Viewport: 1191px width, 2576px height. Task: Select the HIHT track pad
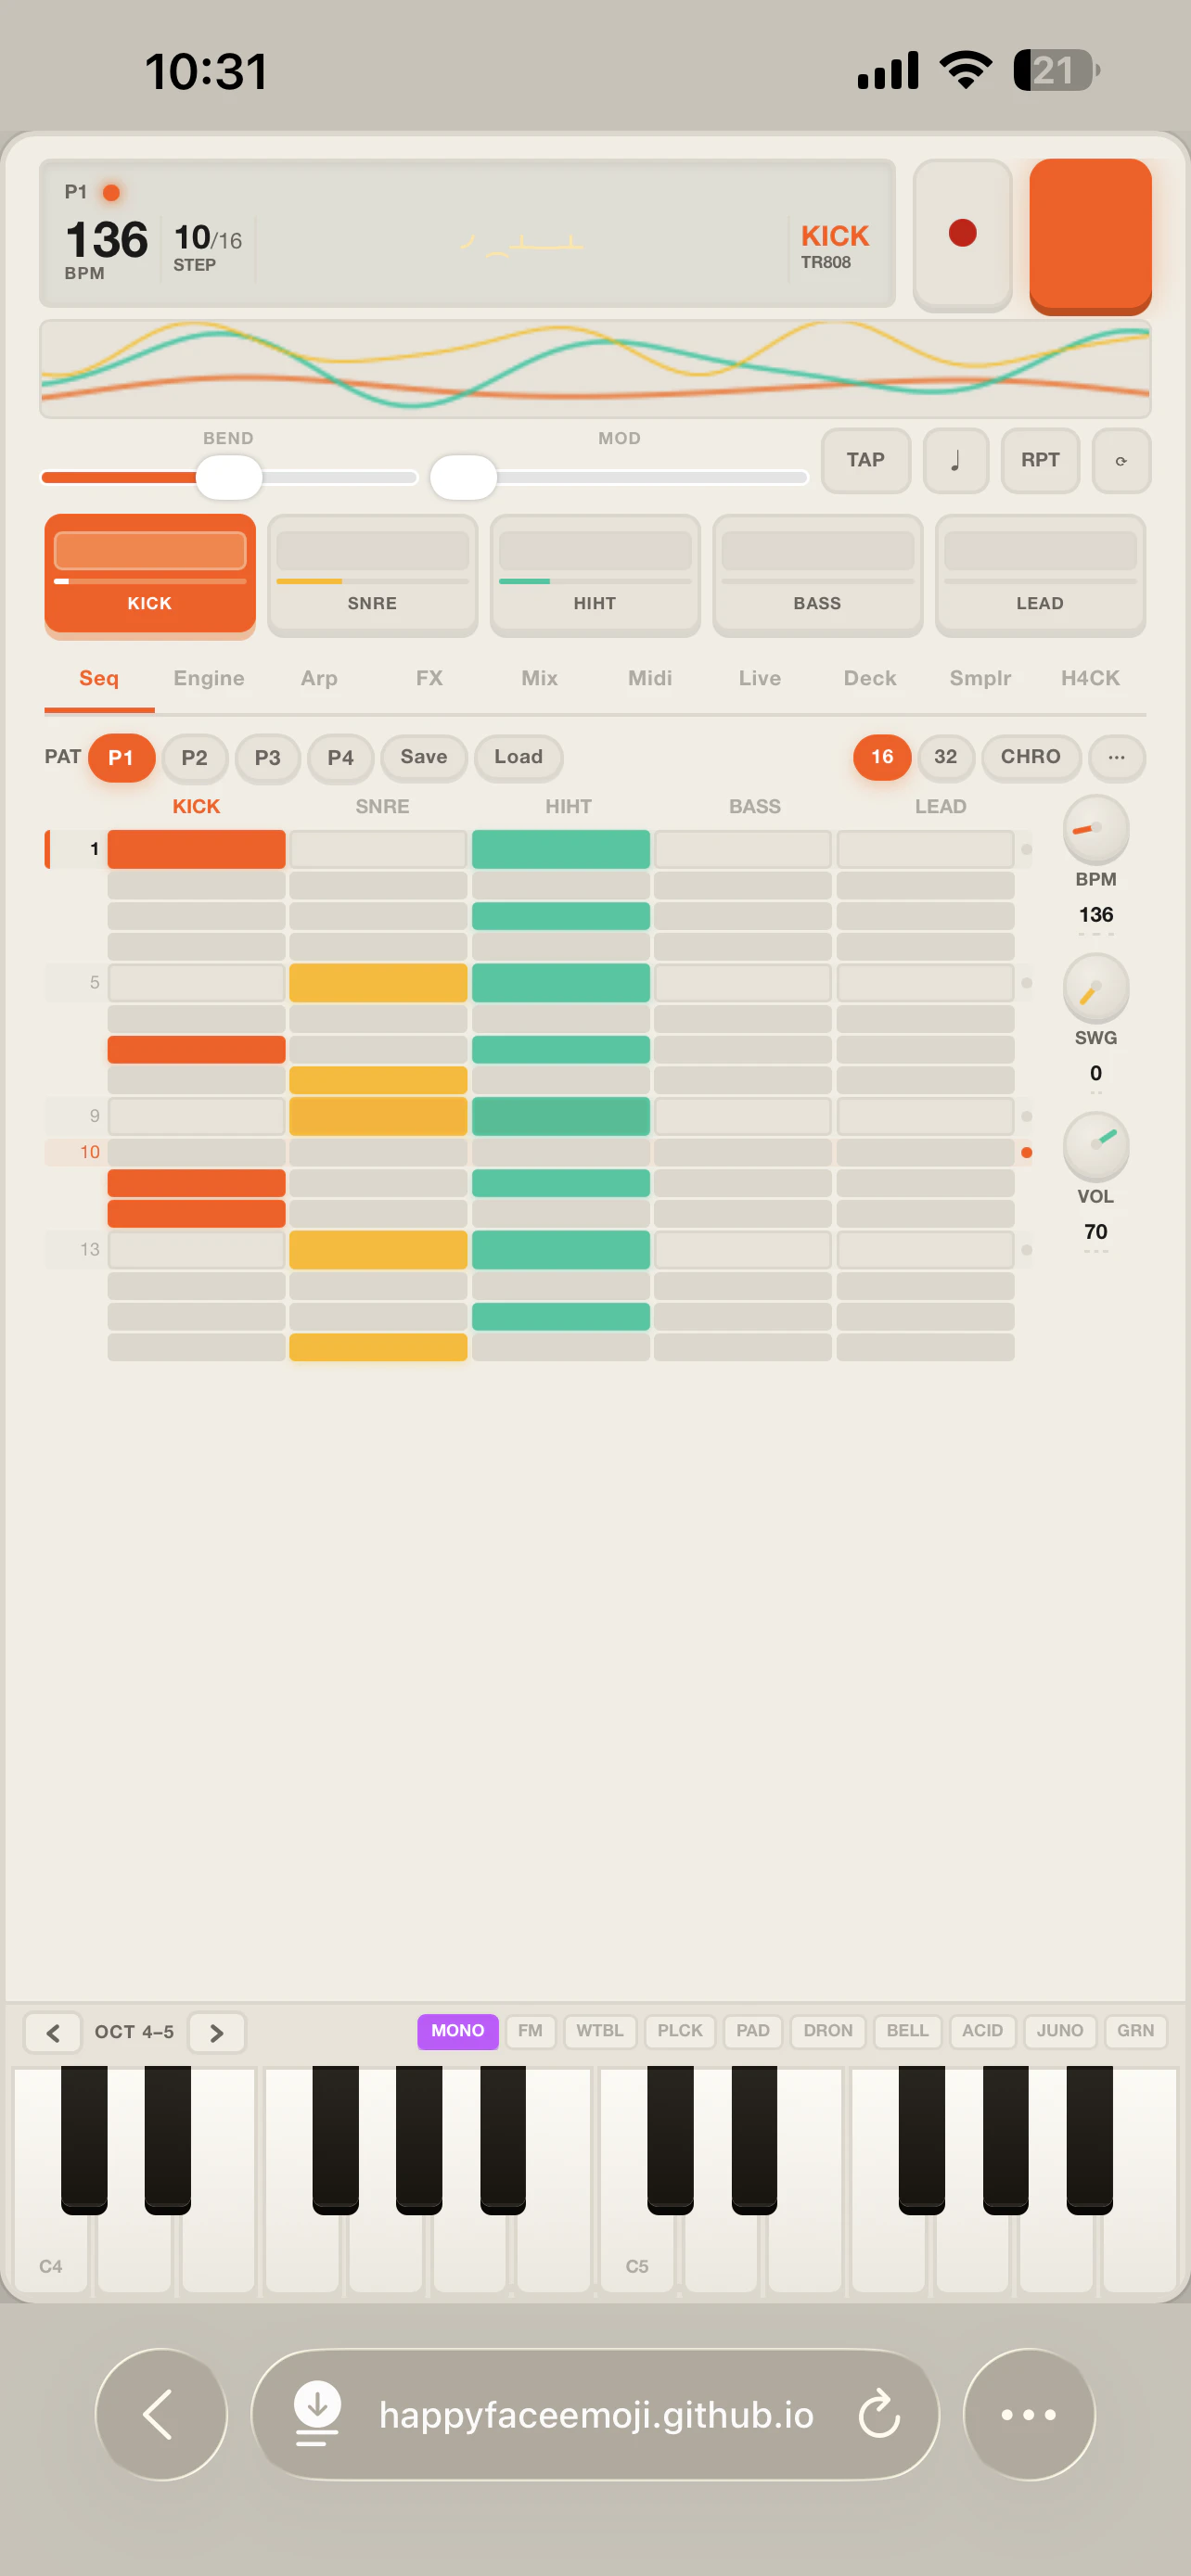pyautogui.click(x=595, y=575)
